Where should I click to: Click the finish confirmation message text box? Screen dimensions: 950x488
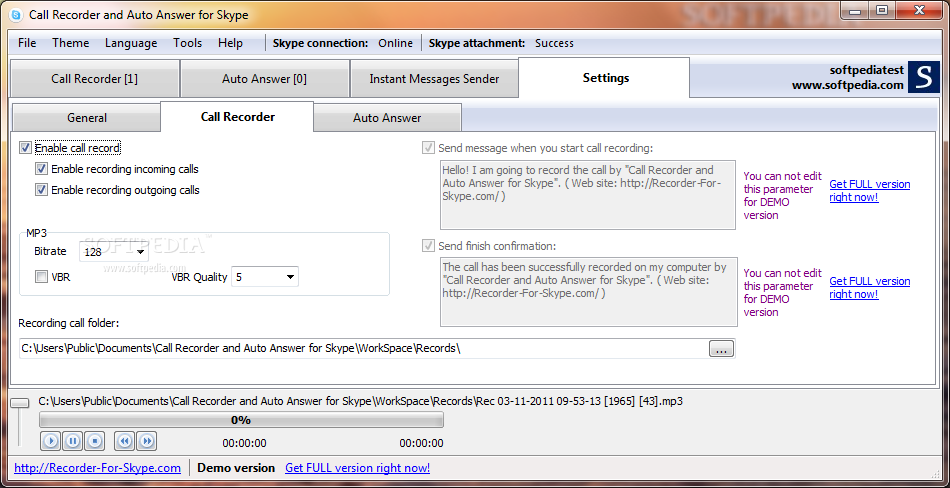[x=588, y=292]
